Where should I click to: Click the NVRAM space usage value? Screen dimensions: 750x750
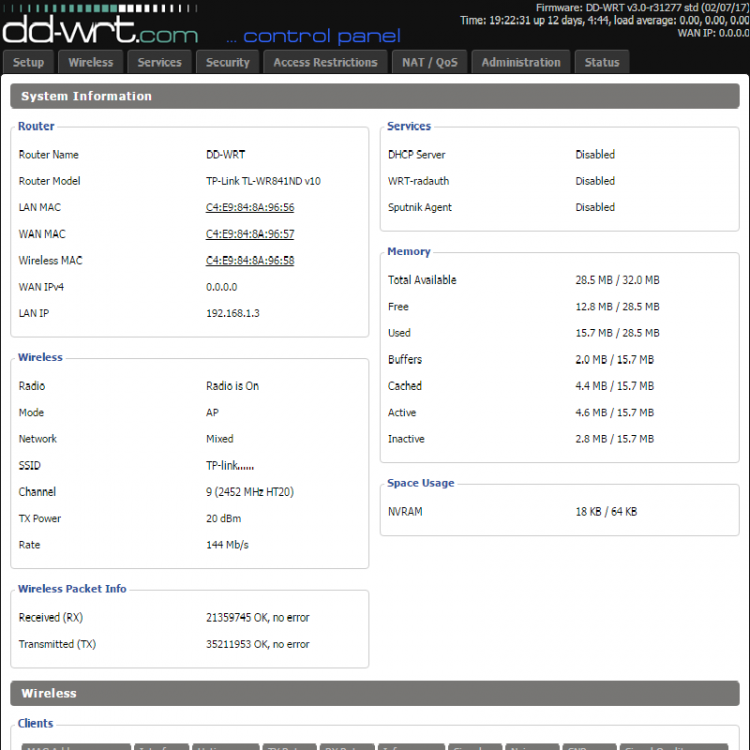(606, 512)
